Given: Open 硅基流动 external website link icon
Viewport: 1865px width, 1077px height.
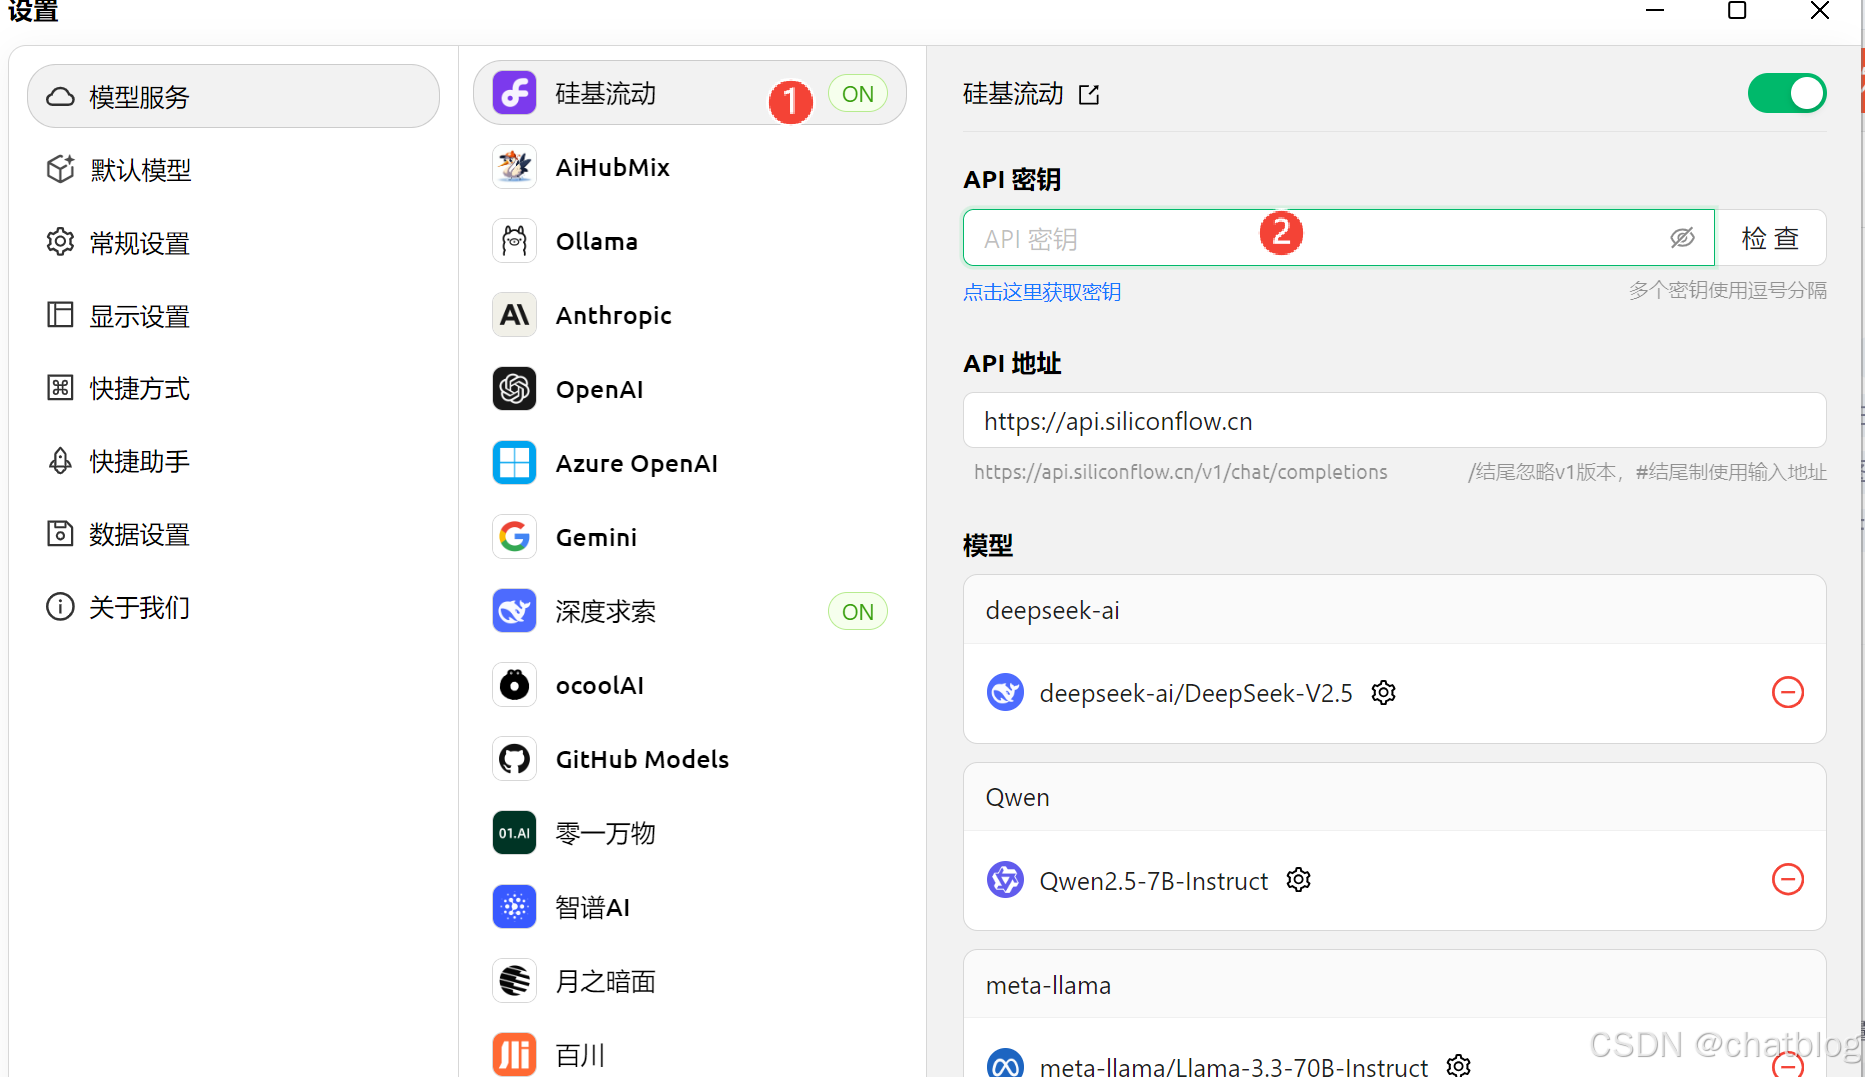Looking at the screenshot, I should (x=1089, y=95).
